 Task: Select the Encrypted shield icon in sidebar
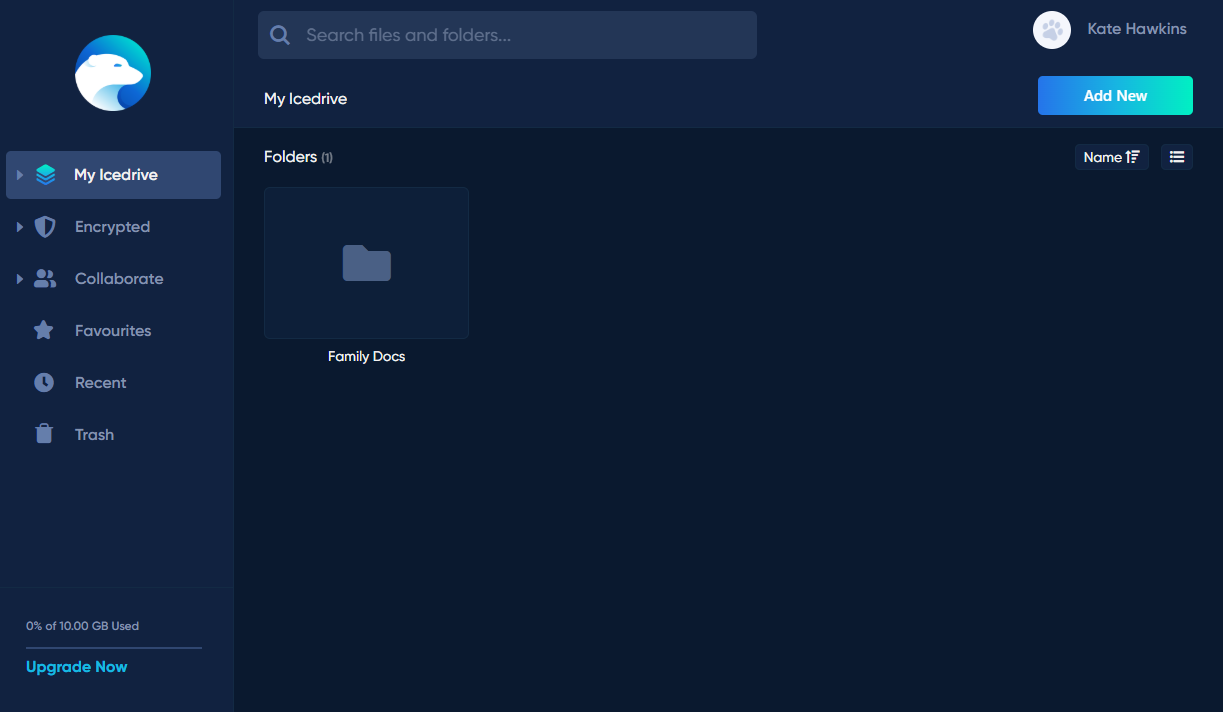(x=45, y=226)
